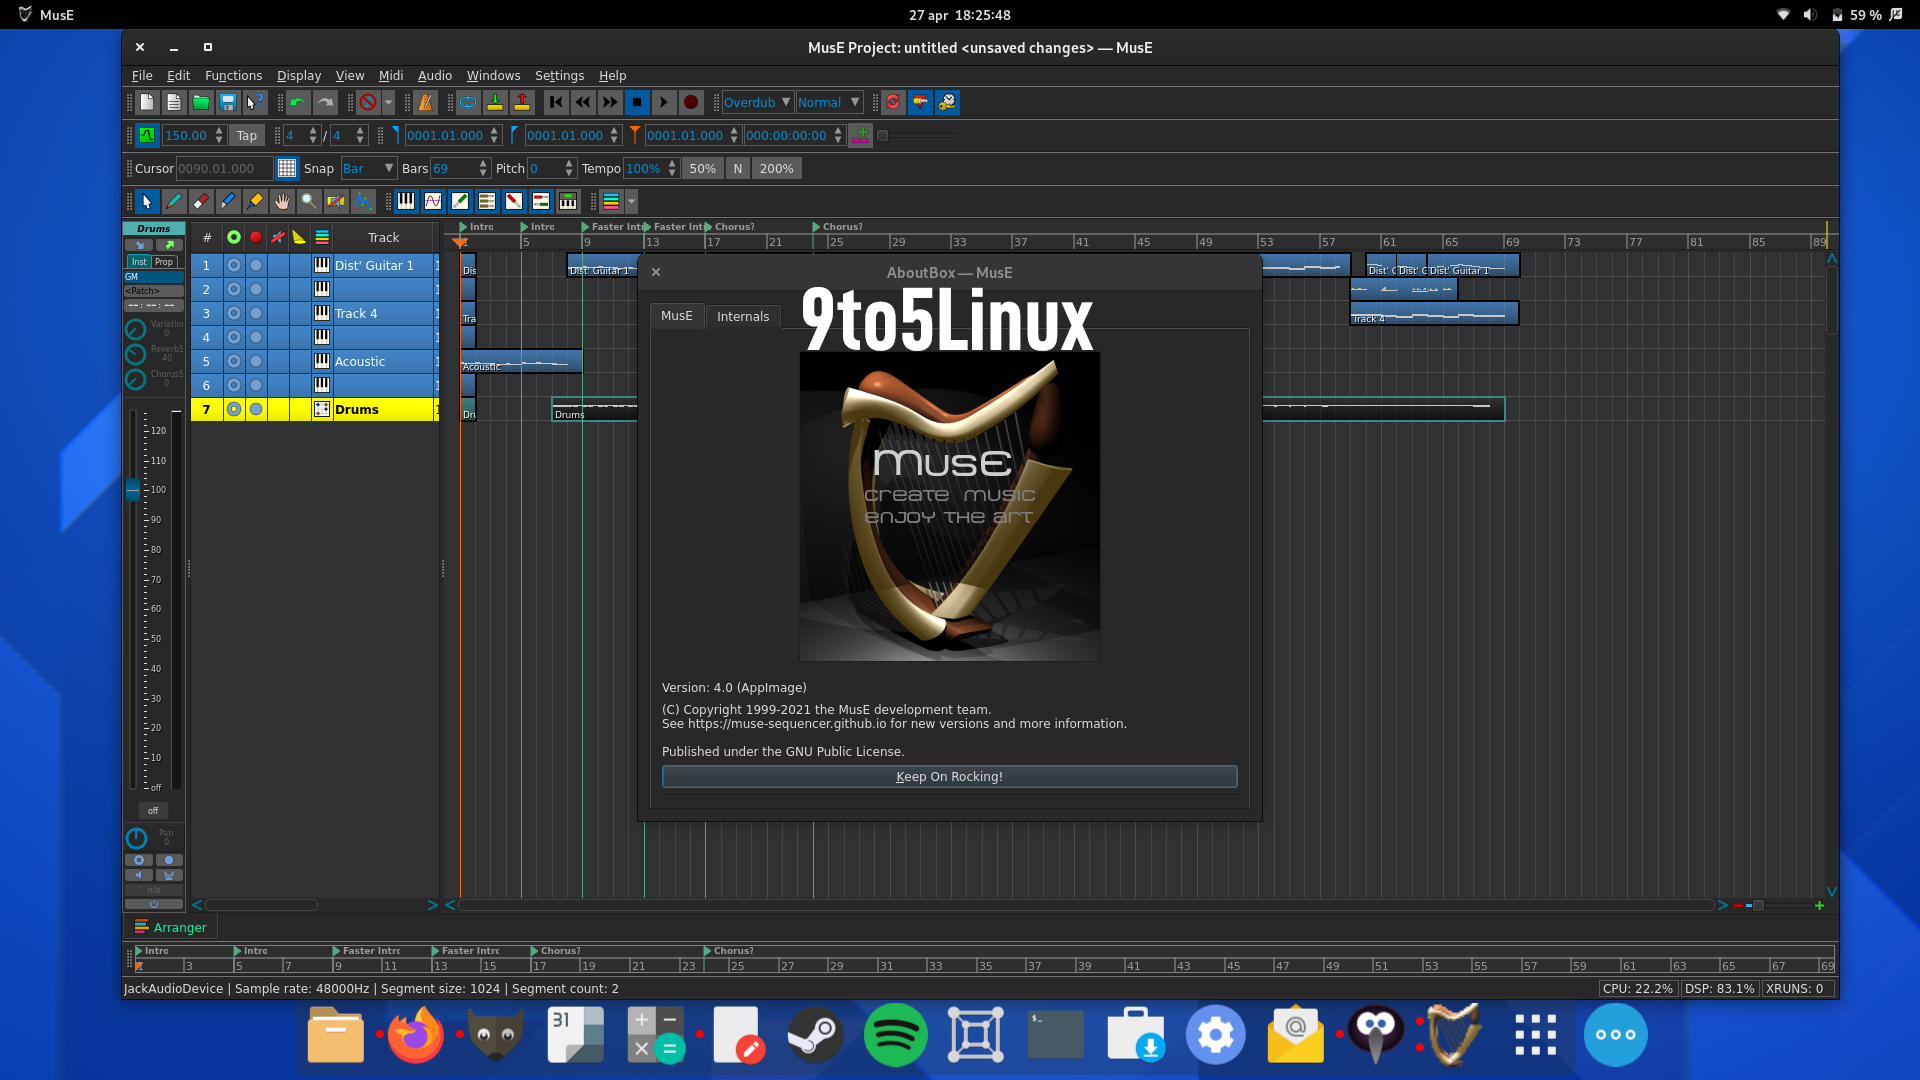This screenshot has height=1080, width=1920.
Task: Click the Tap tempo button
Action: coord(247,135)
